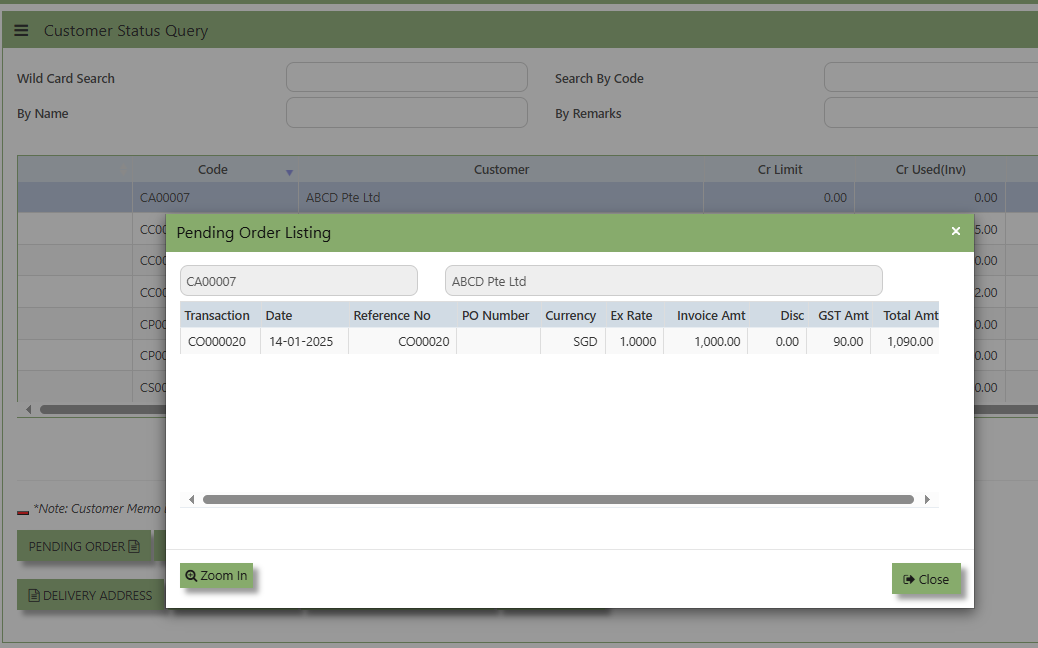
Task: Click the customer grid scrollbar left arrow
Action: coord(28,409)
